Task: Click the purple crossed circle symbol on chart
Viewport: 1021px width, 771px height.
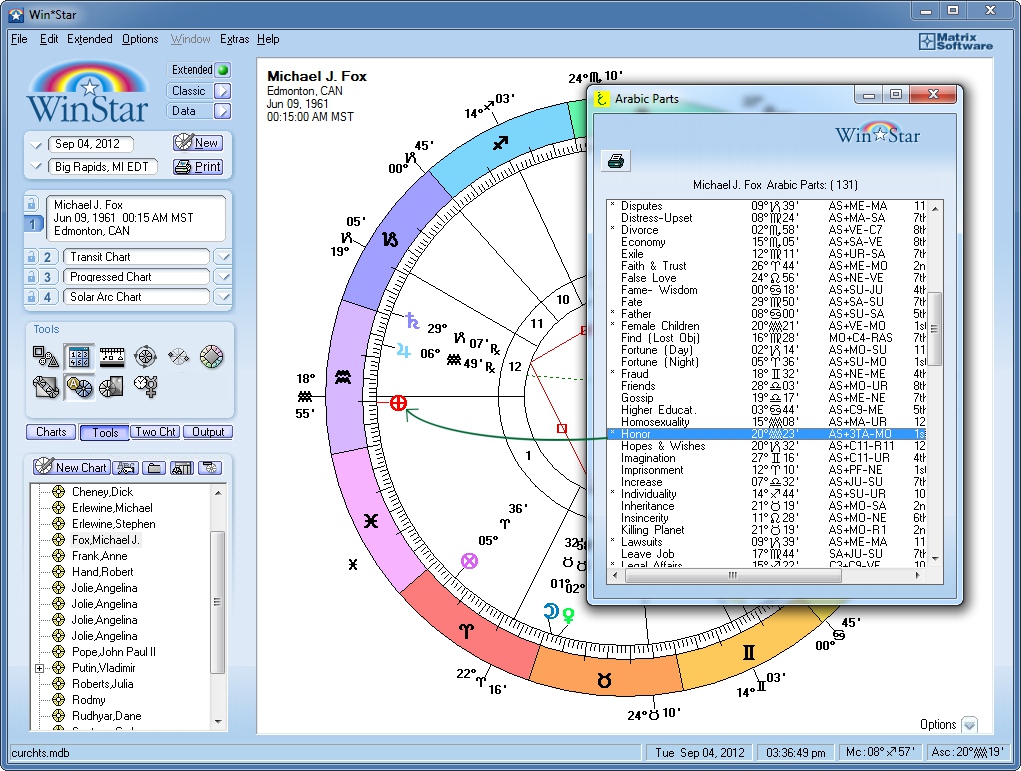Action: pos(469,561)
